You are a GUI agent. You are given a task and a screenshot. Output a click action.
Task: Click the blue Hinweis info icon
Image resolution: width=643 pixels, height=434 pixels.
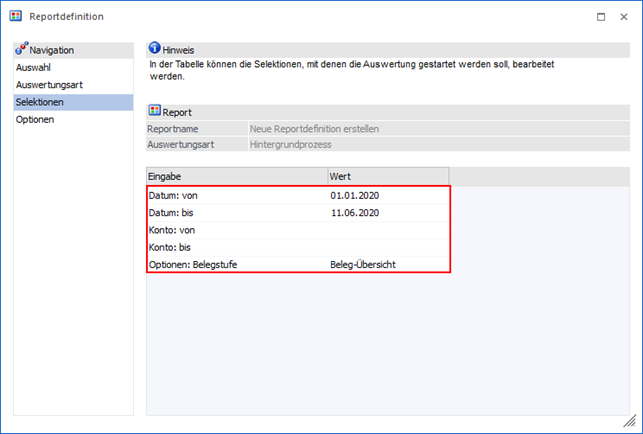pyautogui.click(x=154, y=48)
